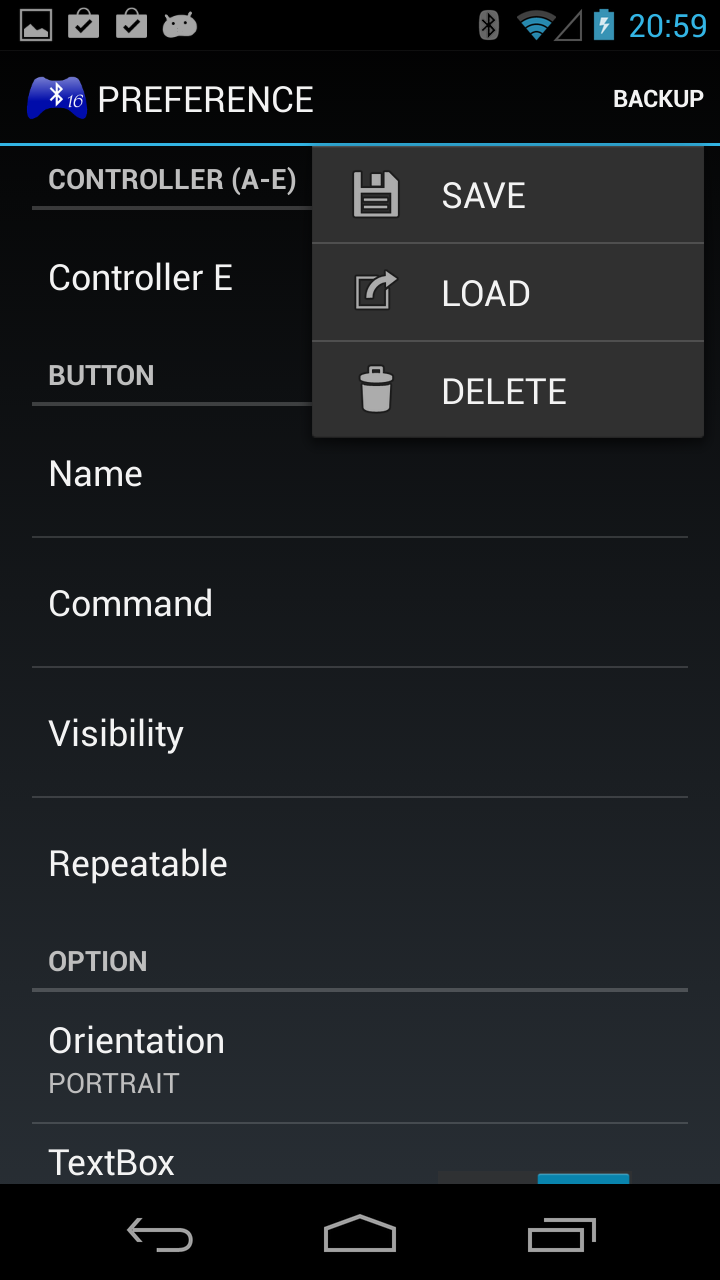The width and height of the screenshot is (720, 1280).
Task: Tap the floppy disk Save icon
Action: [x=376, y=195]
